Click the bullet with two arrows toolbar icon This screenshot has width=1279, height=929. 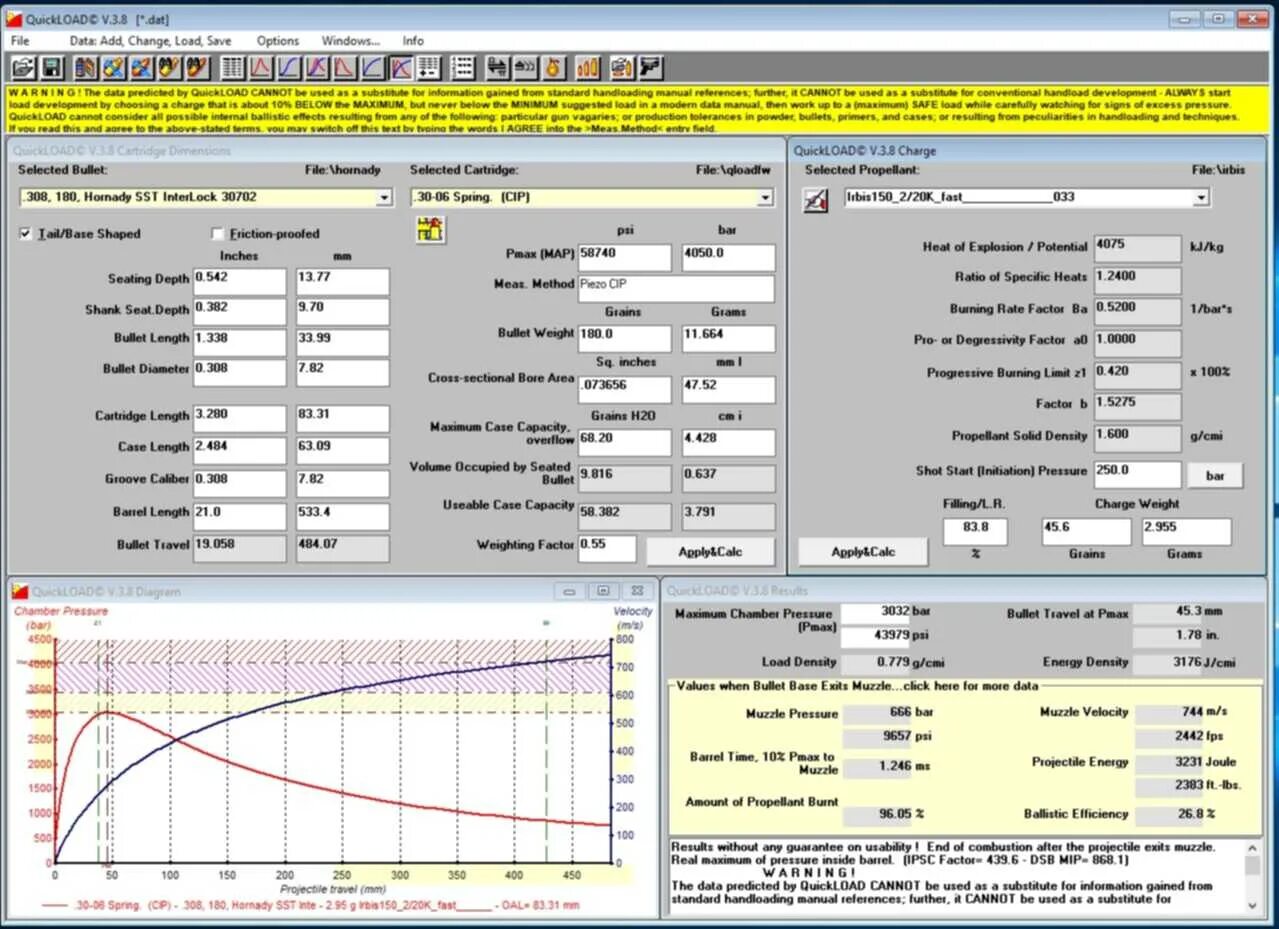tap(498, 68)
